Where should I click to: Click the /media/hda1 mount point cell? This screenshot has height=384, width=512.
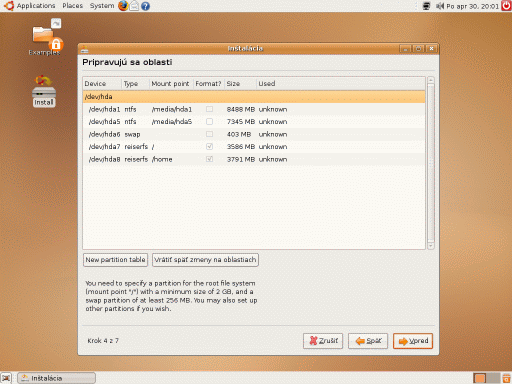tap(172, 109)
